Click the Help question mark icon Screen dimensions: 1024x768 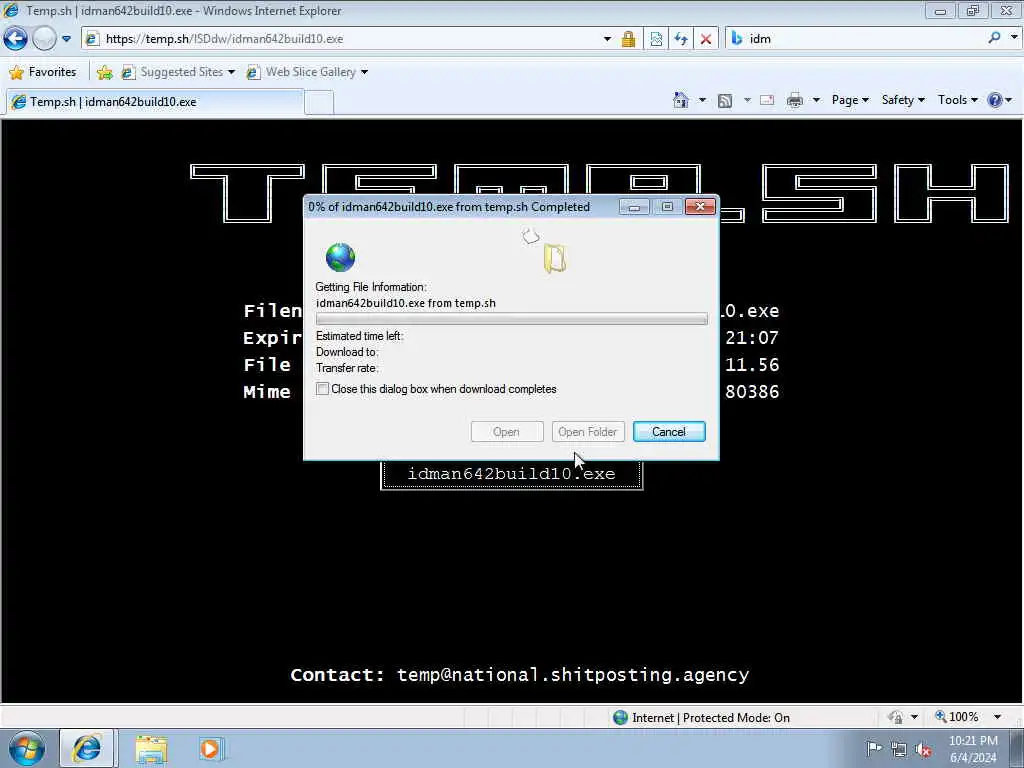point(995,100)
